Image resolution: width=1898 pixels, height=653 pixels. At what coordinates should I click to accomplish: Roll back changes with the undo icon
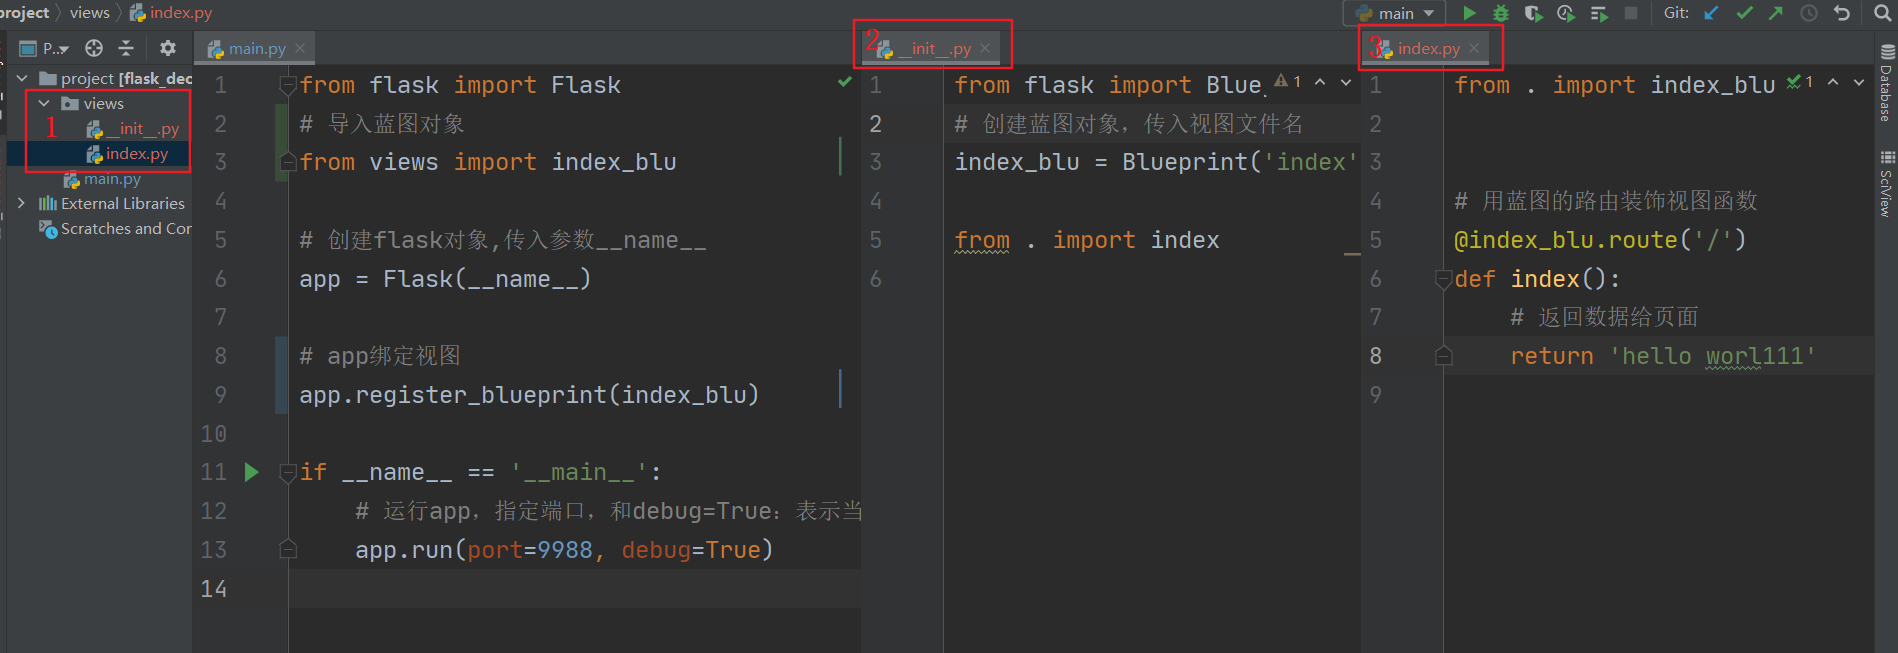1840,13
